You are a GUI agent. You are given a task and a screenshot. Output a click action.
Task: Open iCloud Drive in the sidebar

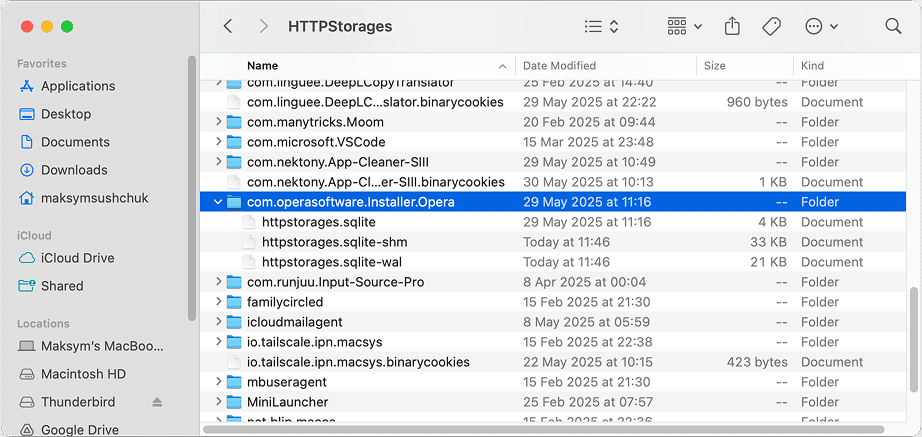point(66,258)
